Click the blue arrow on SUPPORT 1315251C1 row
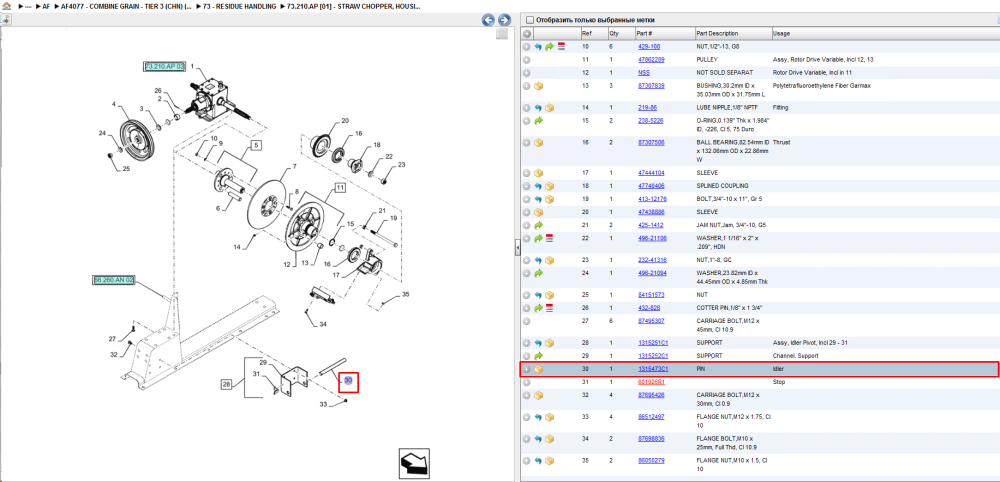 538,343
